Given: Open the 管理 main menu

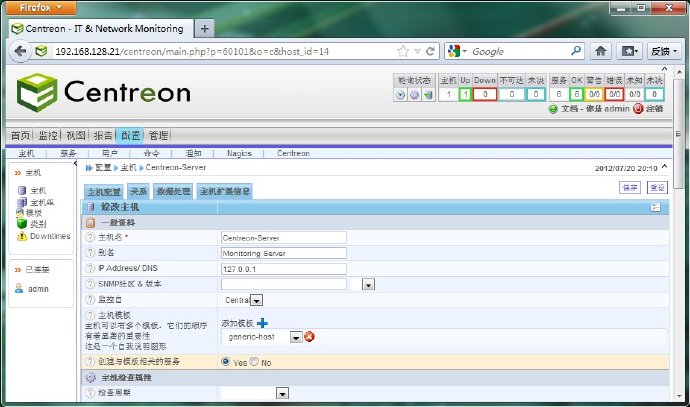Looking at the screenshot, I should tap(158, 136).
